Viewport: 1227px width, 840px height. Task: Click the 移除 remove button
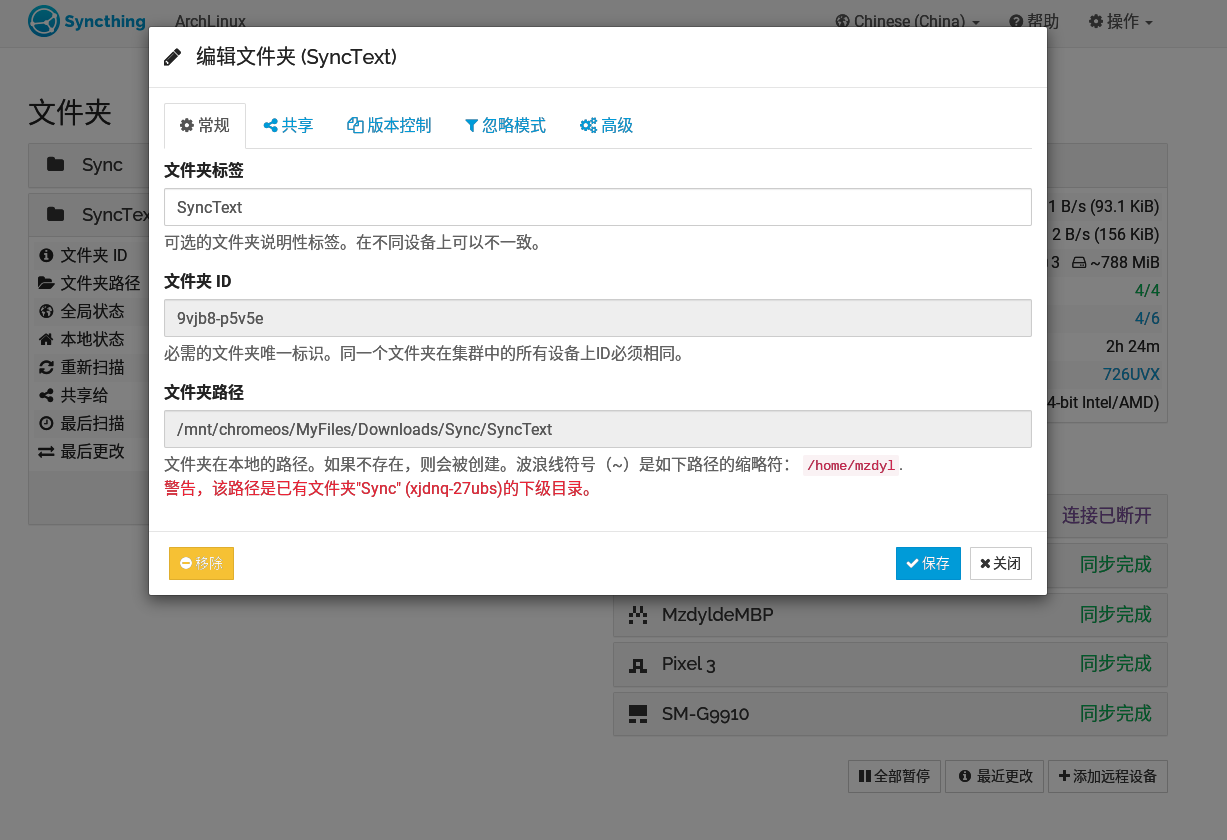(201, 563)
